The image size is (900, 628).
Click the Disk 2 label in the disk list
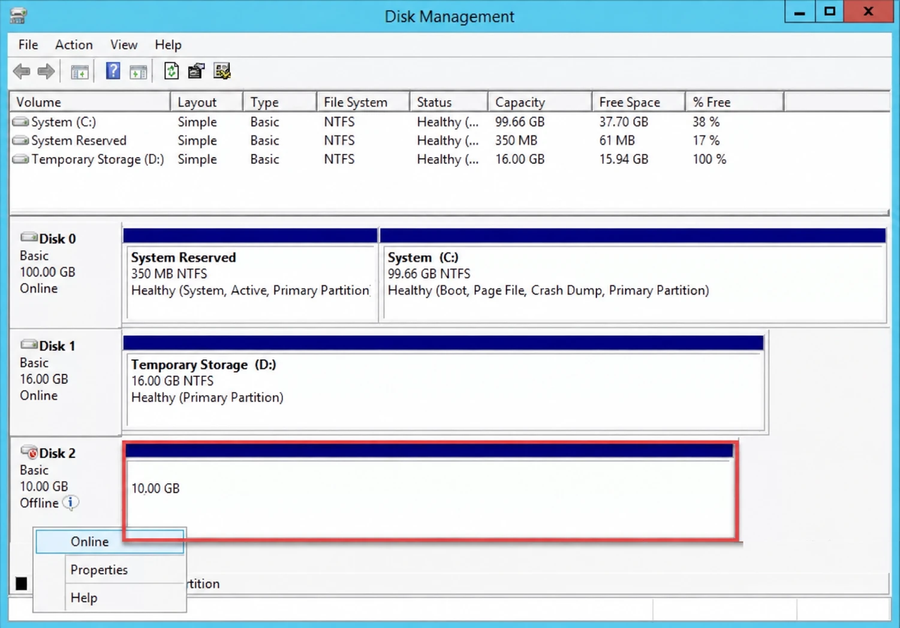click(57, 453)
